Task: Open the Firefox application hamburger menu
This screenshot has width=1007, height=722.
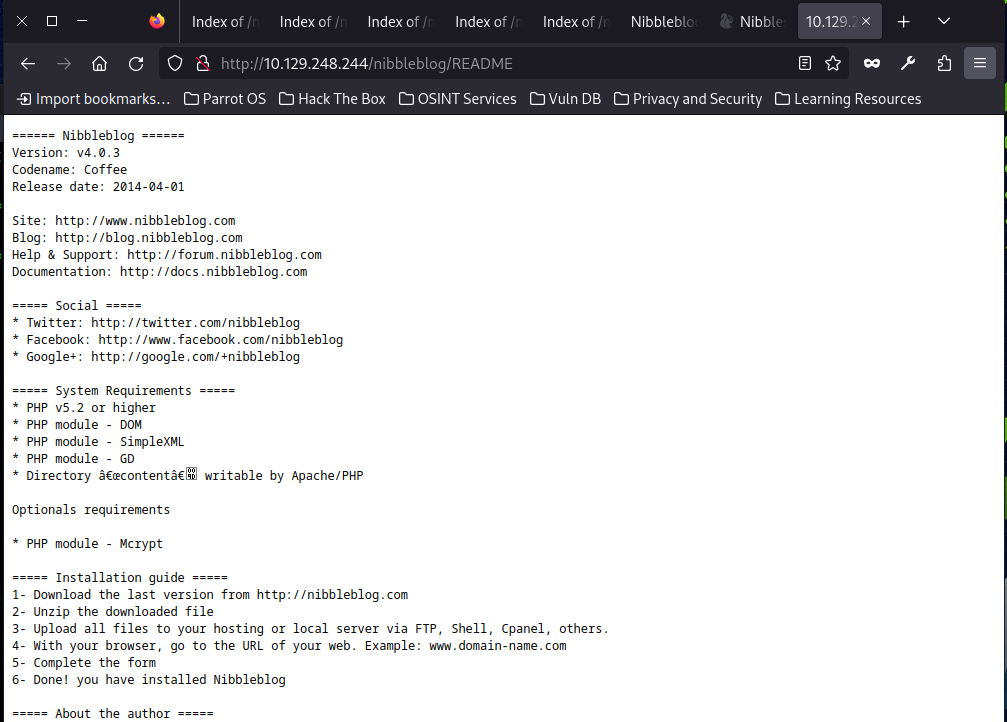Action: pyautogui.click(x=979, y=63)
